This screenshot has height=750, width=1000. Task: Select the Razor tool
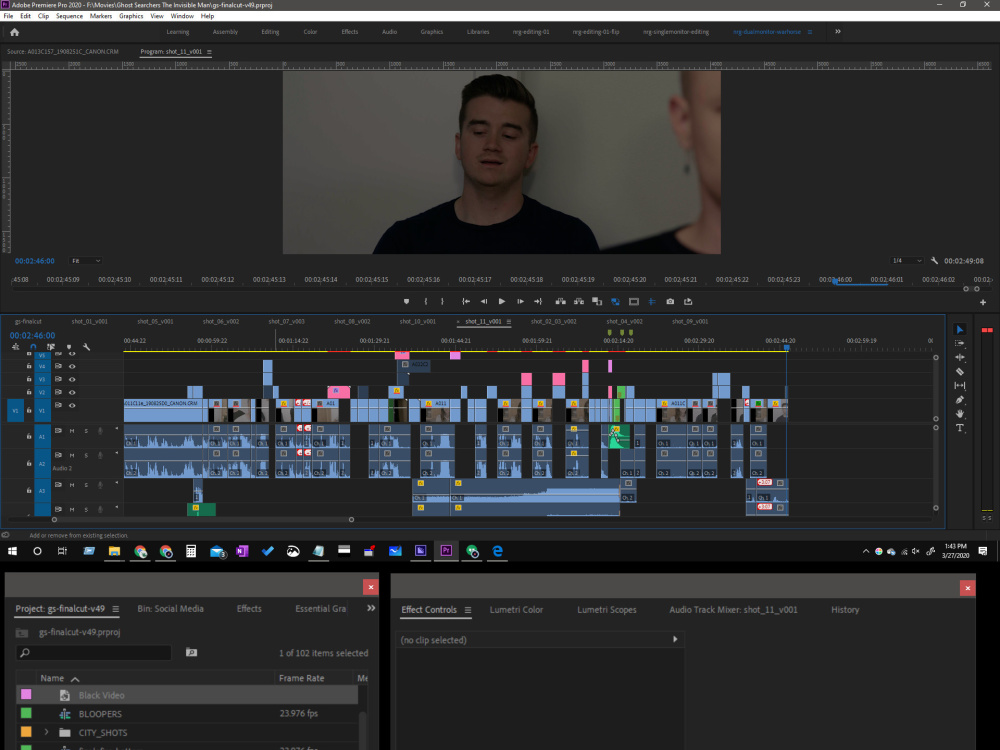point(959,371)
